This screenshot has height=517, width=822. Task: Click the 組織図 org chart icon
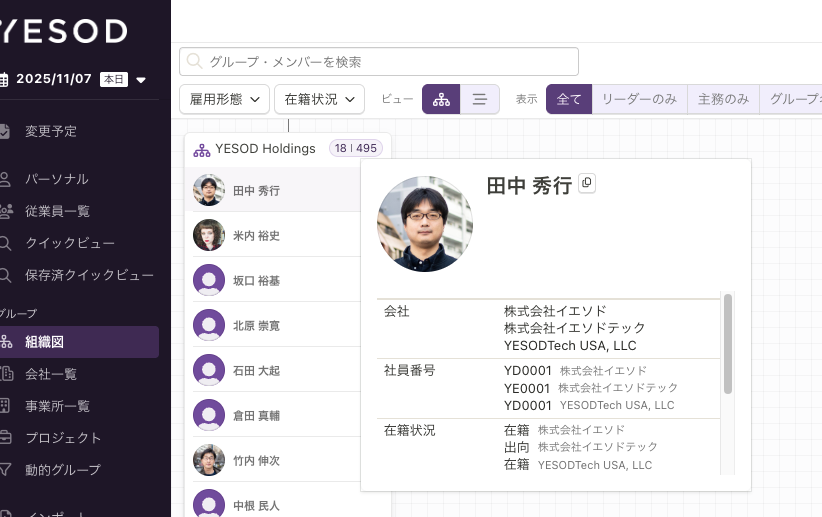(6, 342)
